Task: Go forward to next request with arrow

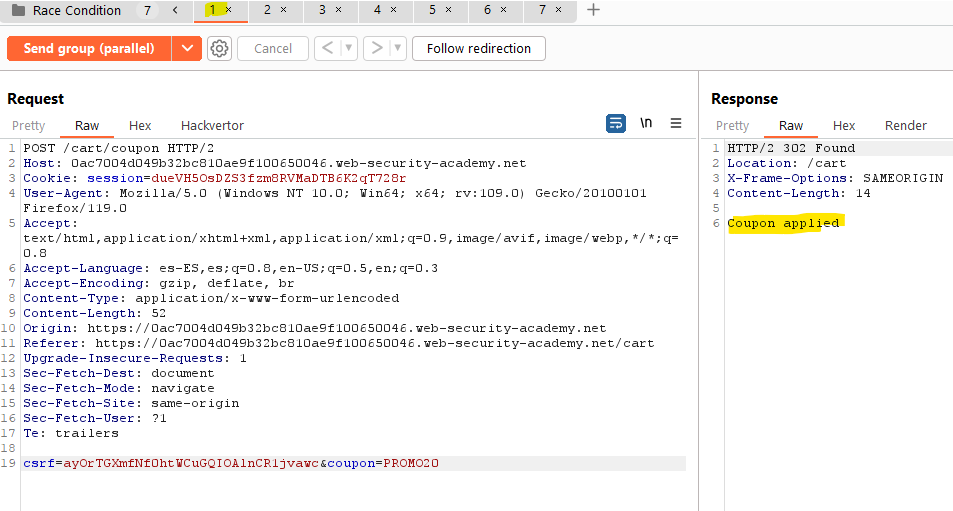Action: tap(376, 48)
